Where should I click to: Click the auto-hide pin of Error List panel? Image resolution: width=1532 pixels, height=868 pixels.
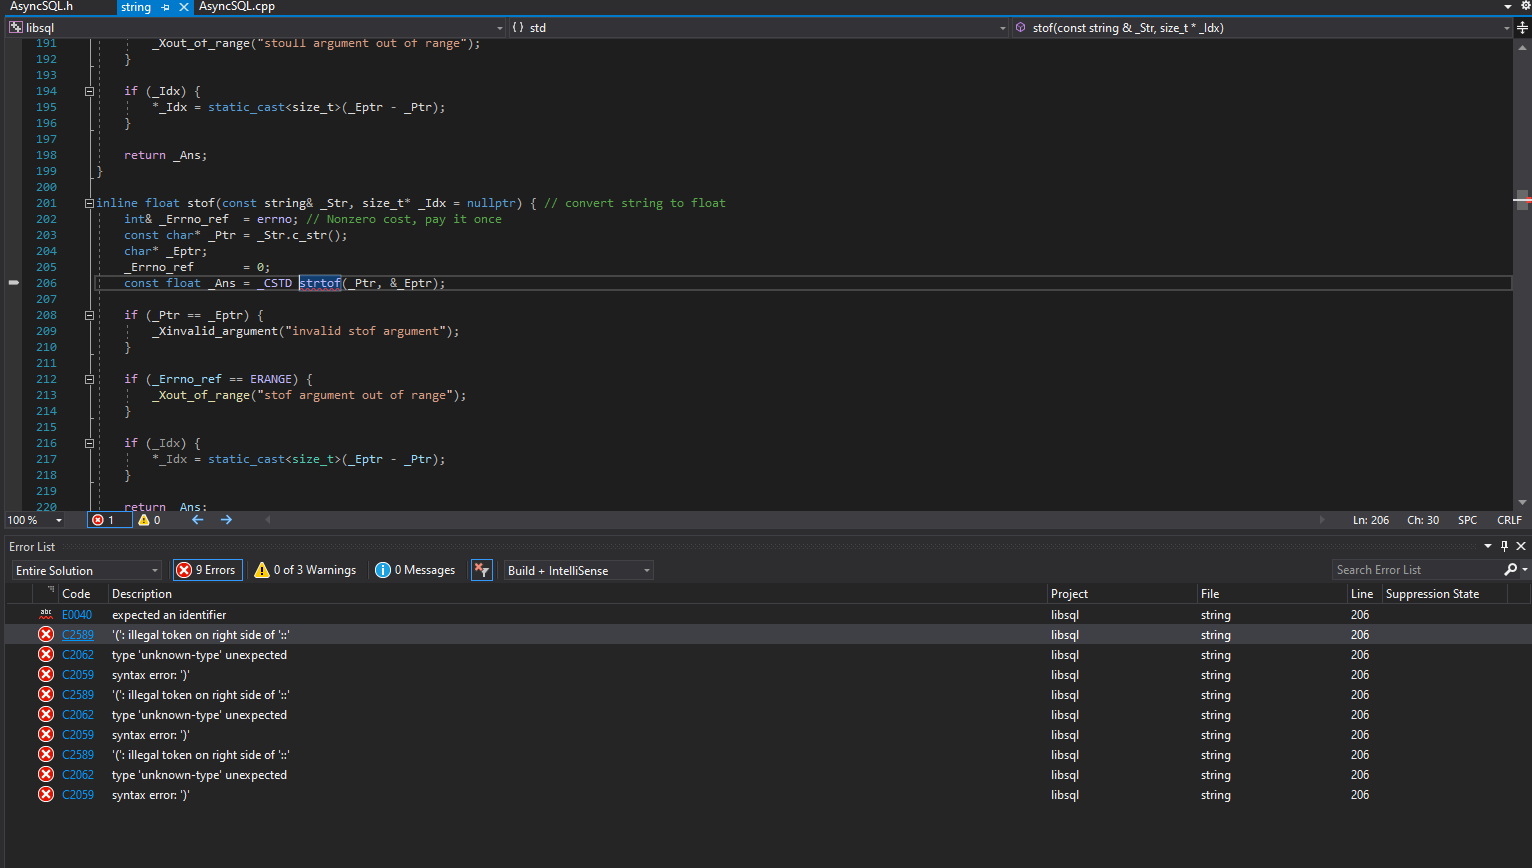(1504, 546)
